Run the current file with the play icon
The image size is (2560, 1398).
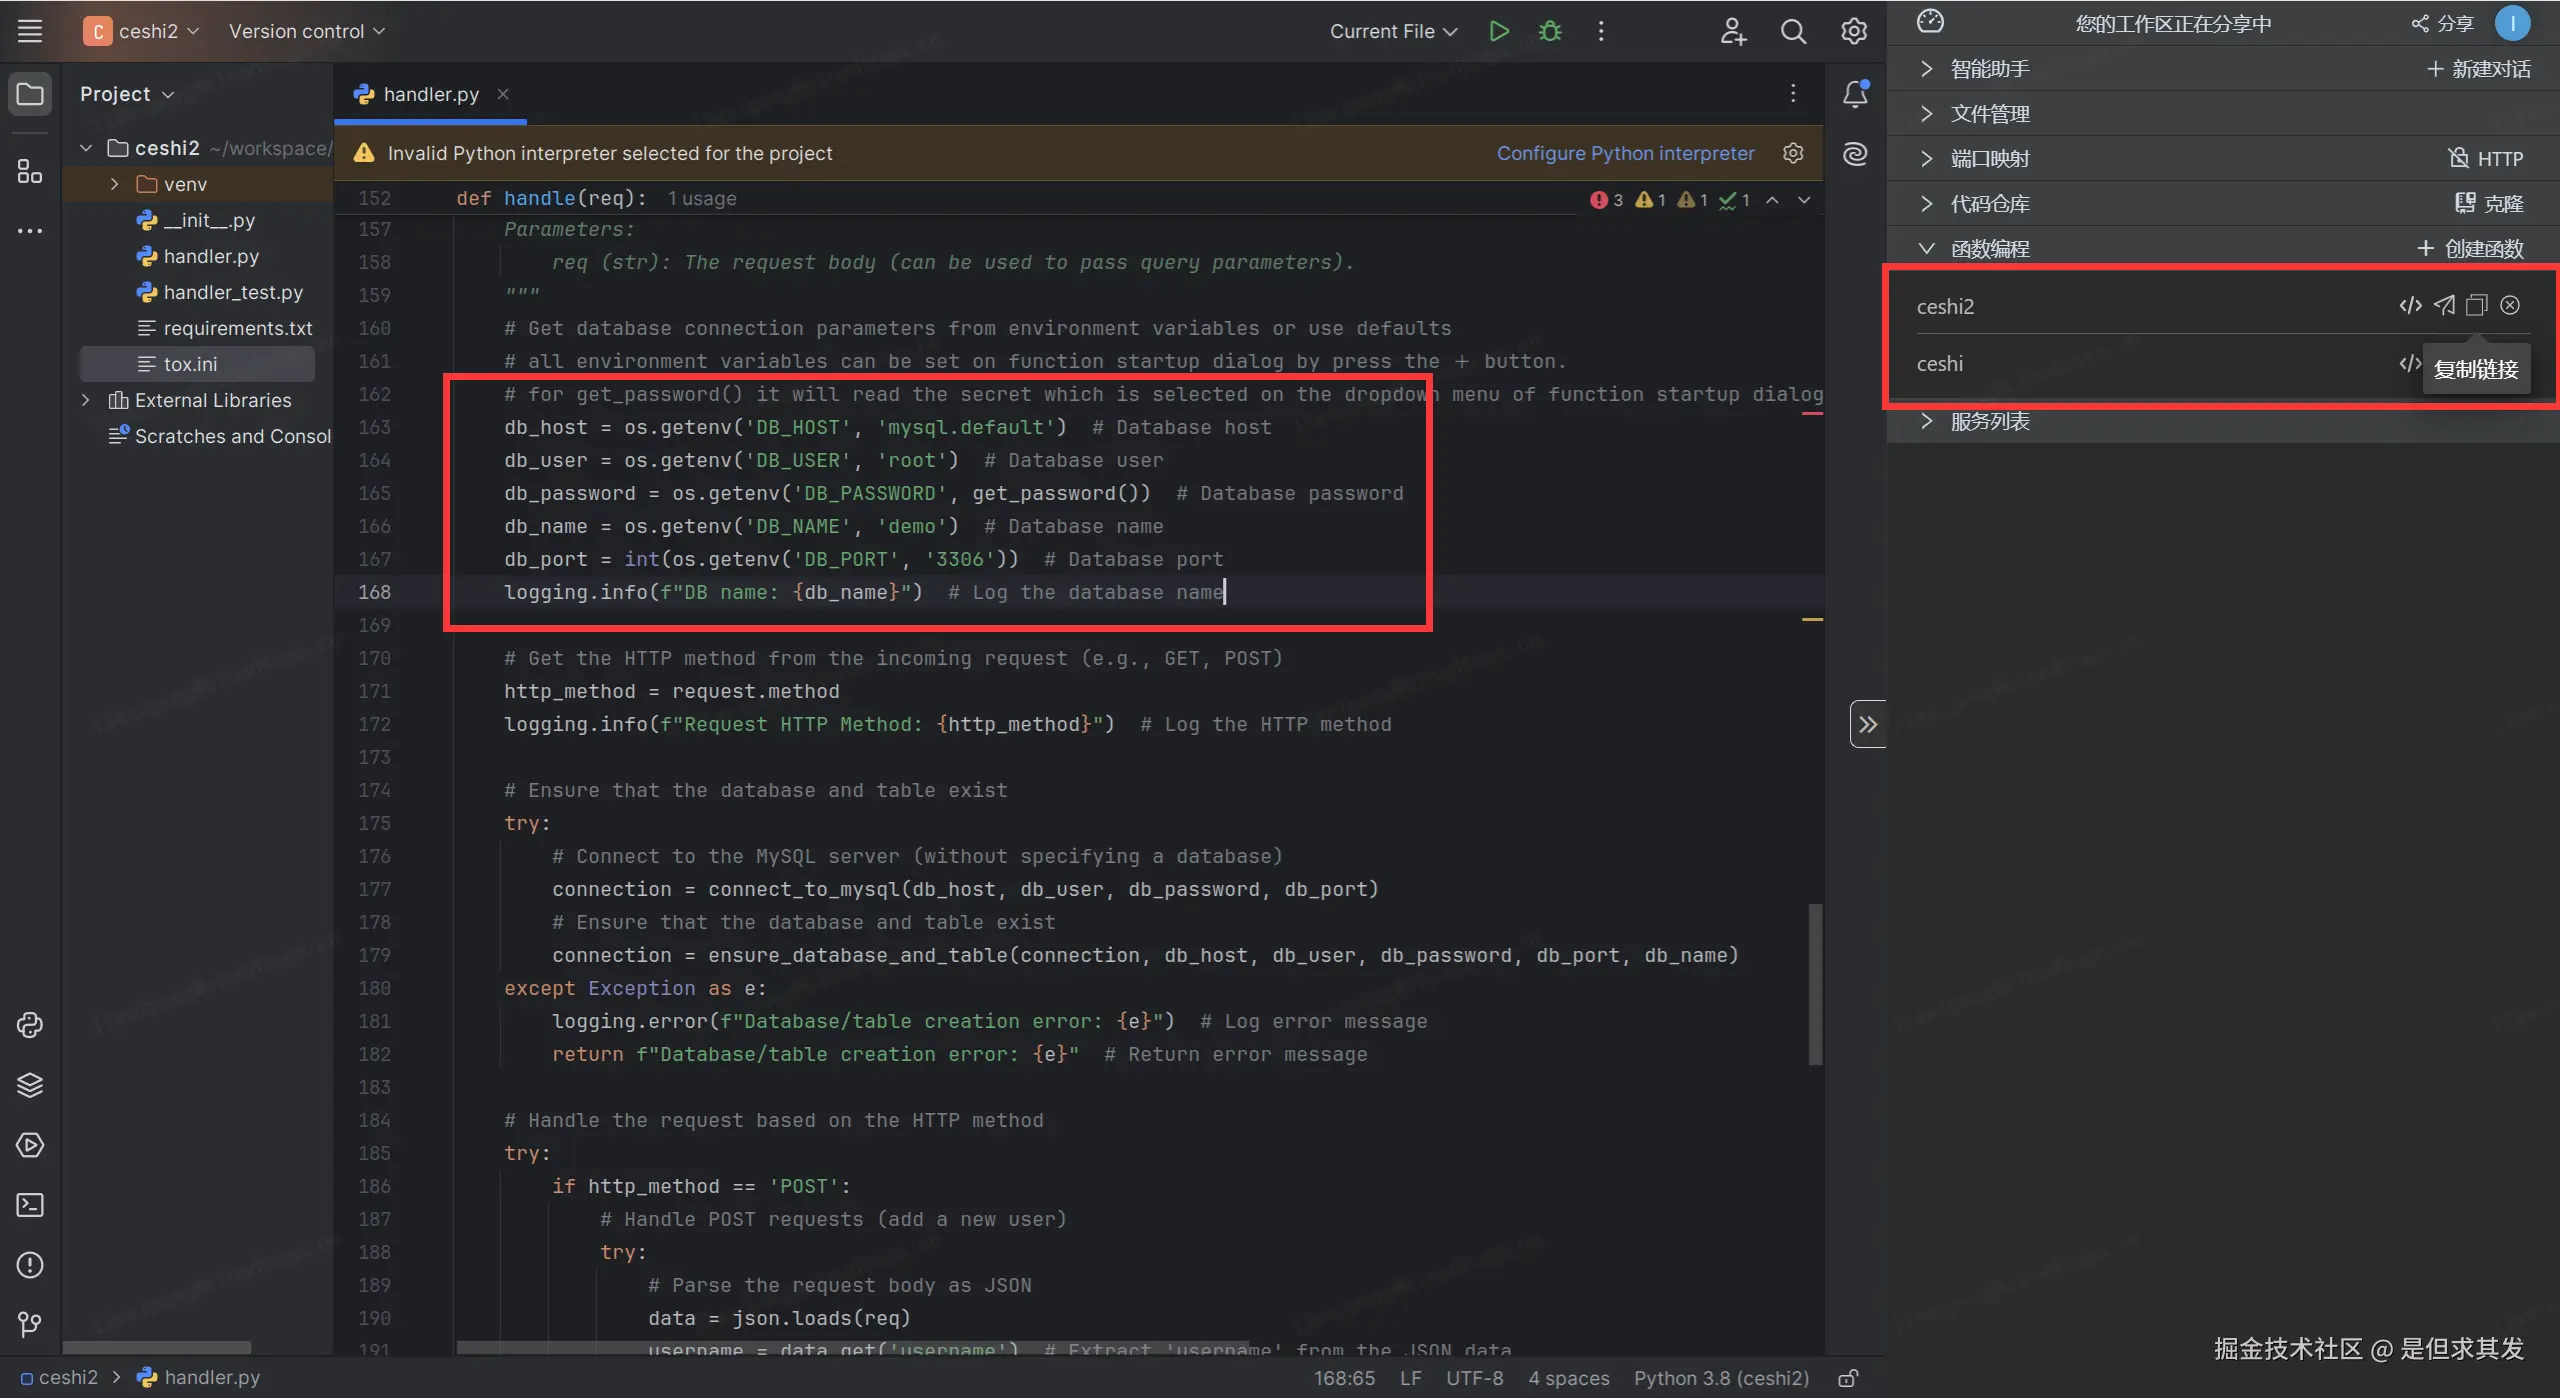(1498, 31)
